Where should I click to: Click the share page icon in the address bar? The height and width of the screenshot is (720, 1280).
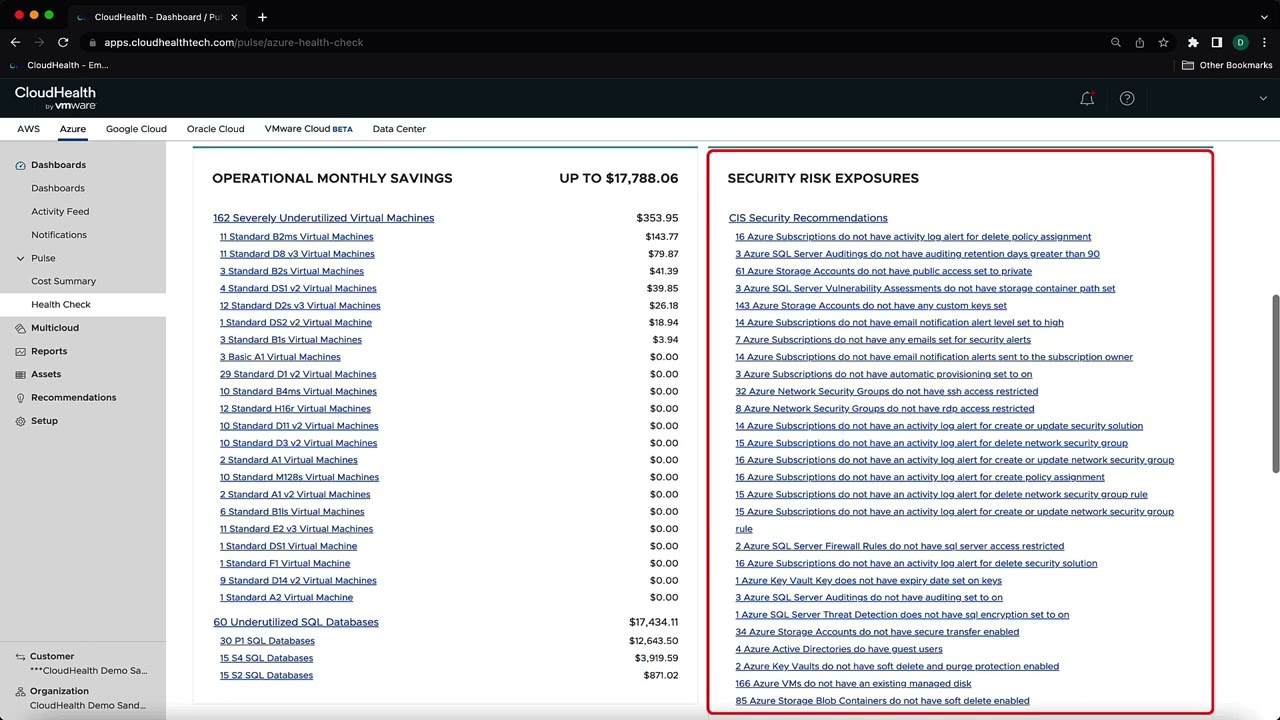point(1140,42)
